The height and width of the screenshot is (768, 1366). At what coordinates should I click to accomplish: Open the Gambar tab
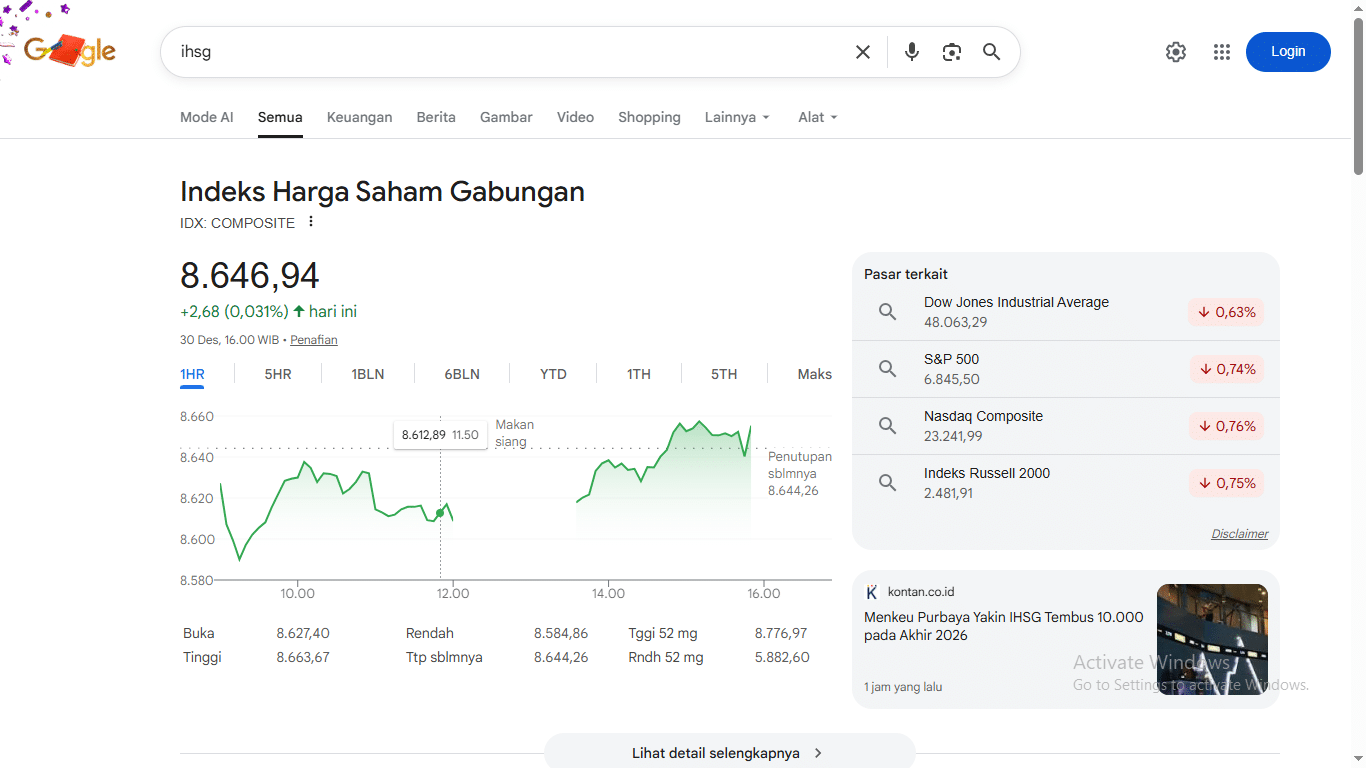[506, 117]
